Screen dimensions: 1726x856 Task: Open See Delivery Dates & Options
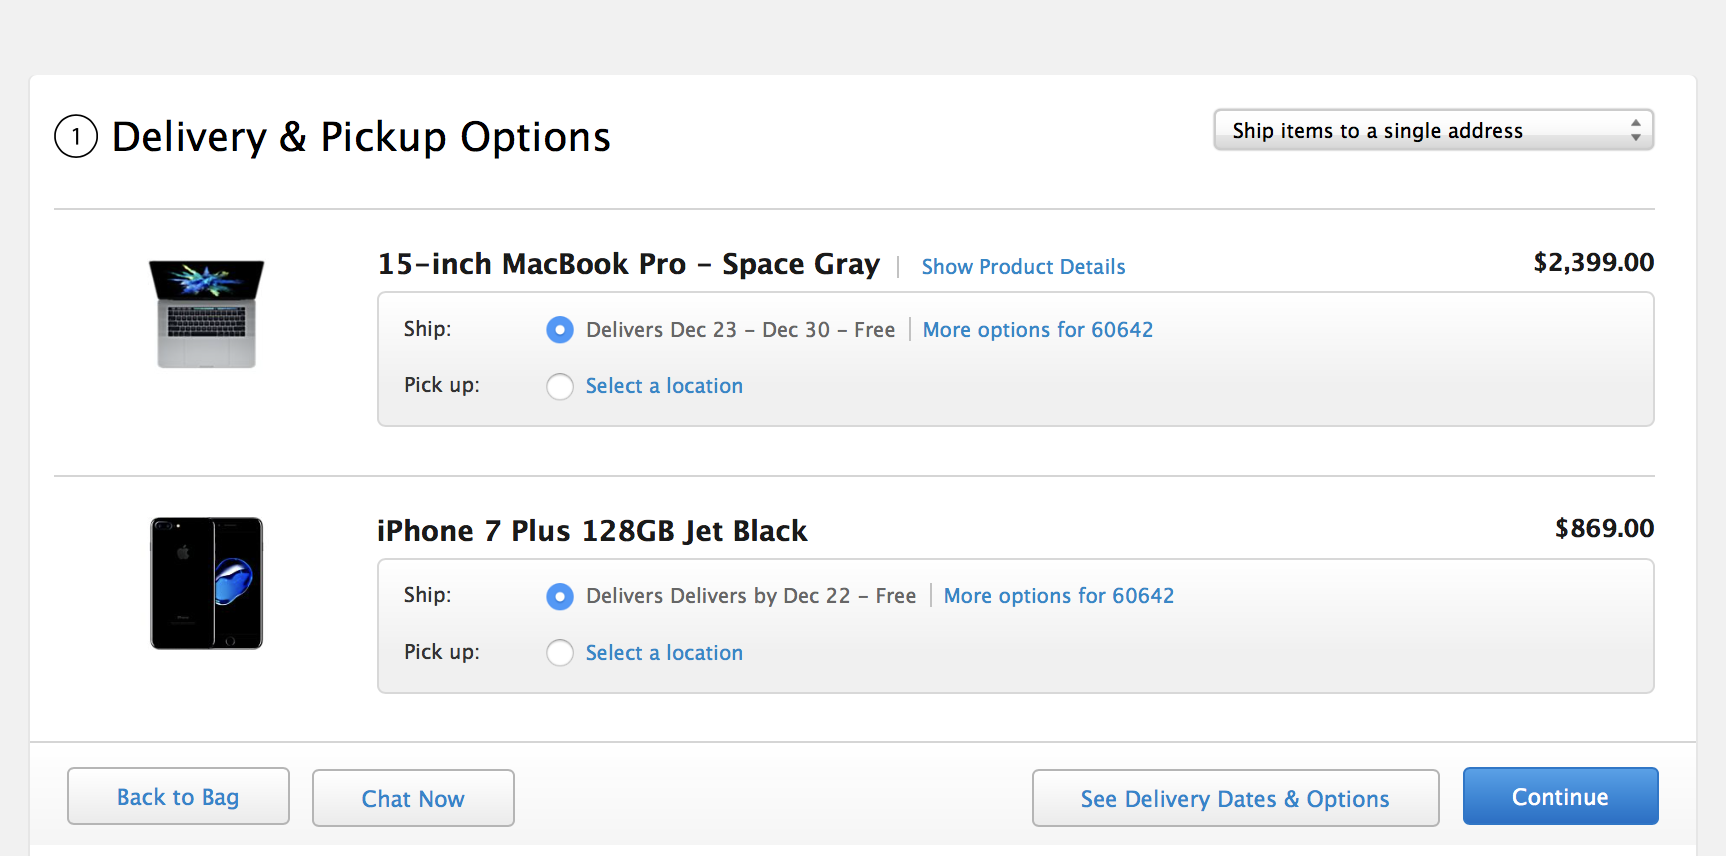(x=1234, y=798)
